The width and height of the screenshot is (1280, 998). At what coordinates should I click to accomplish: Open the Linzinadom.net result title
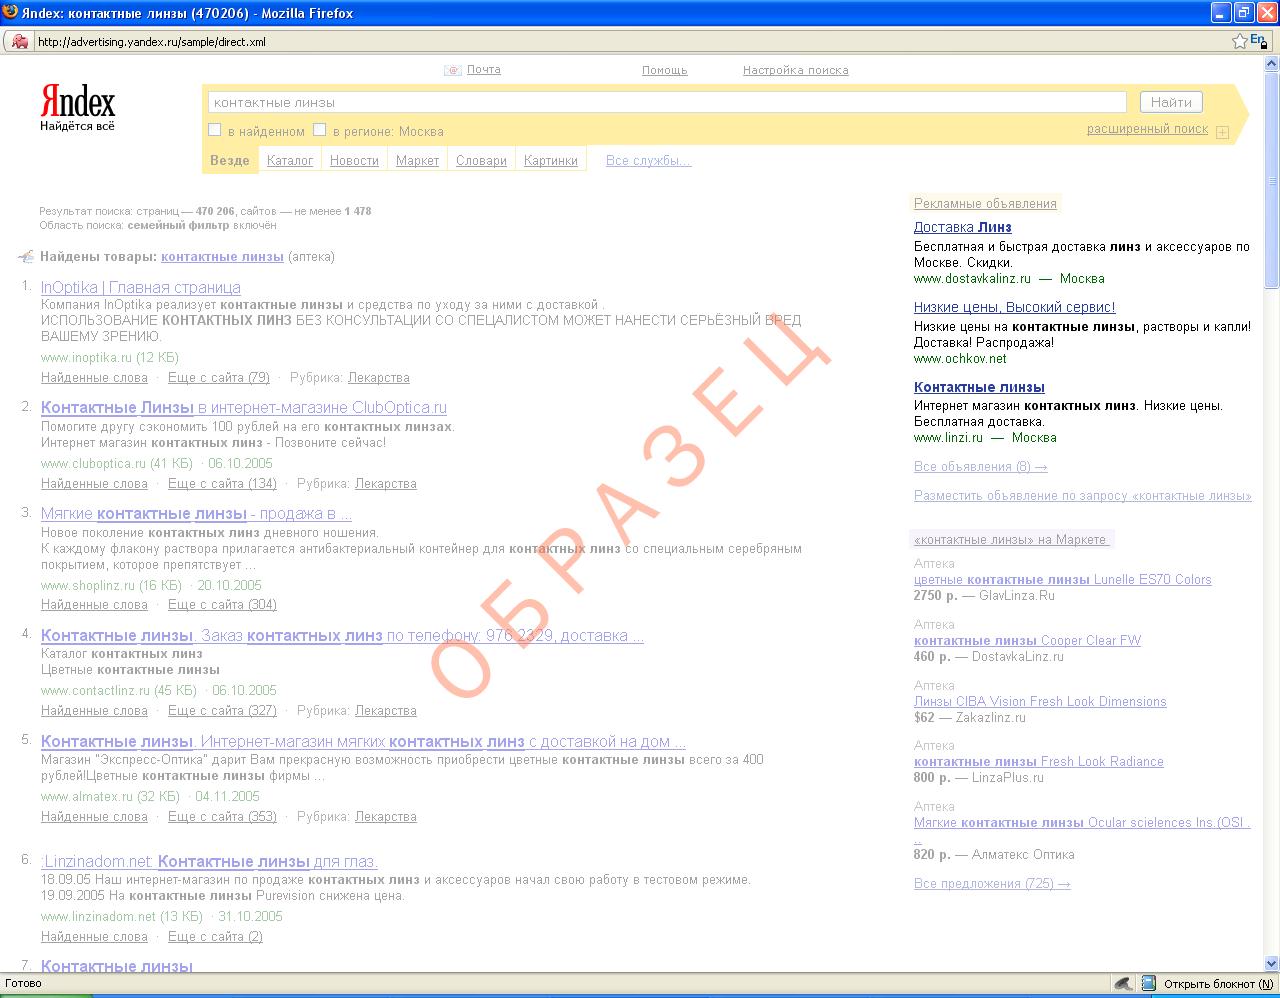pyautogui.click(x=209, y=862)
